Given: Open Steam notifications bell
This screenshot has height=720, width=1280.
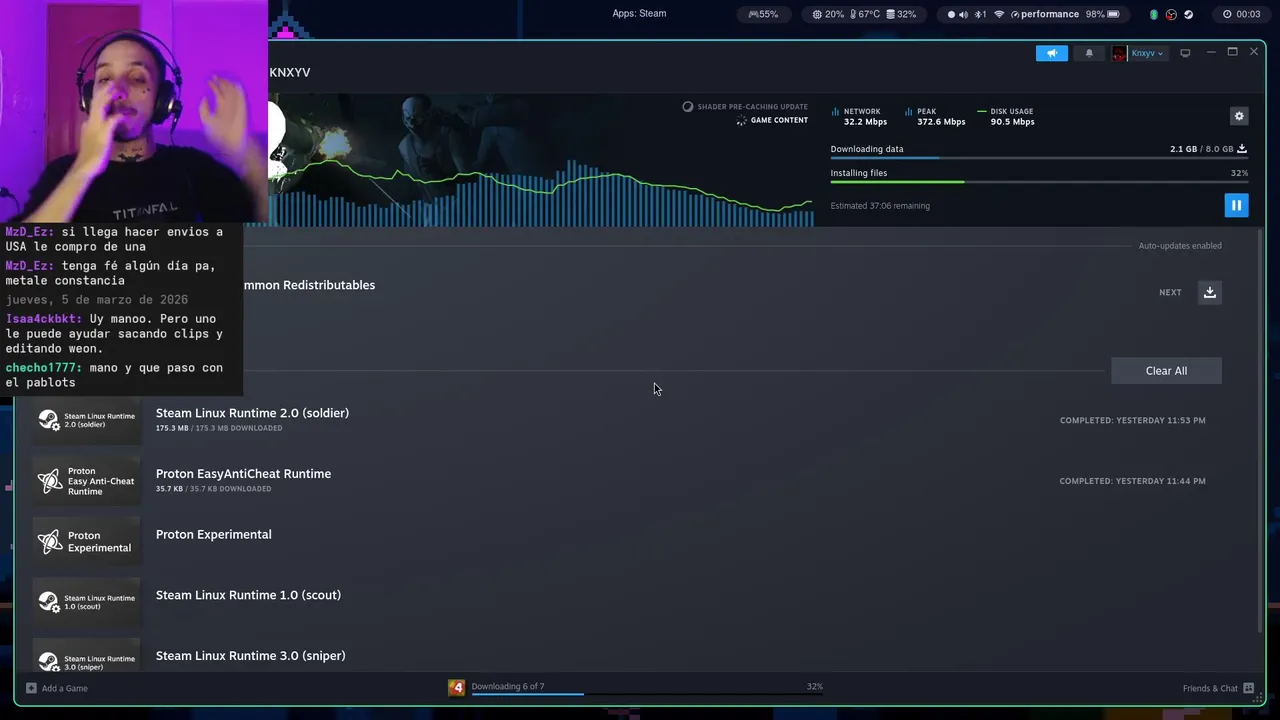Looking at the screenshot, I should point(1089,53).
